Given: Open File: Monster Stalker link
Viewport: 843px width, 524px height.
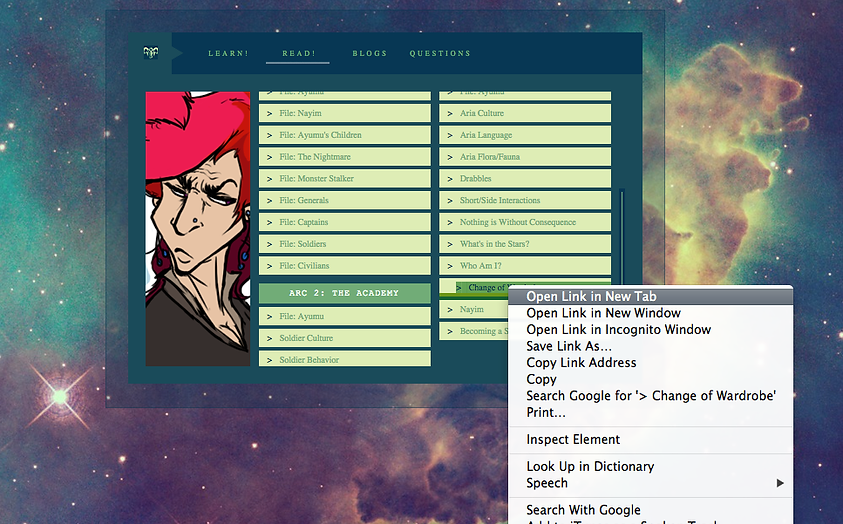Looking at the screenshot, I should pos(345,178).
